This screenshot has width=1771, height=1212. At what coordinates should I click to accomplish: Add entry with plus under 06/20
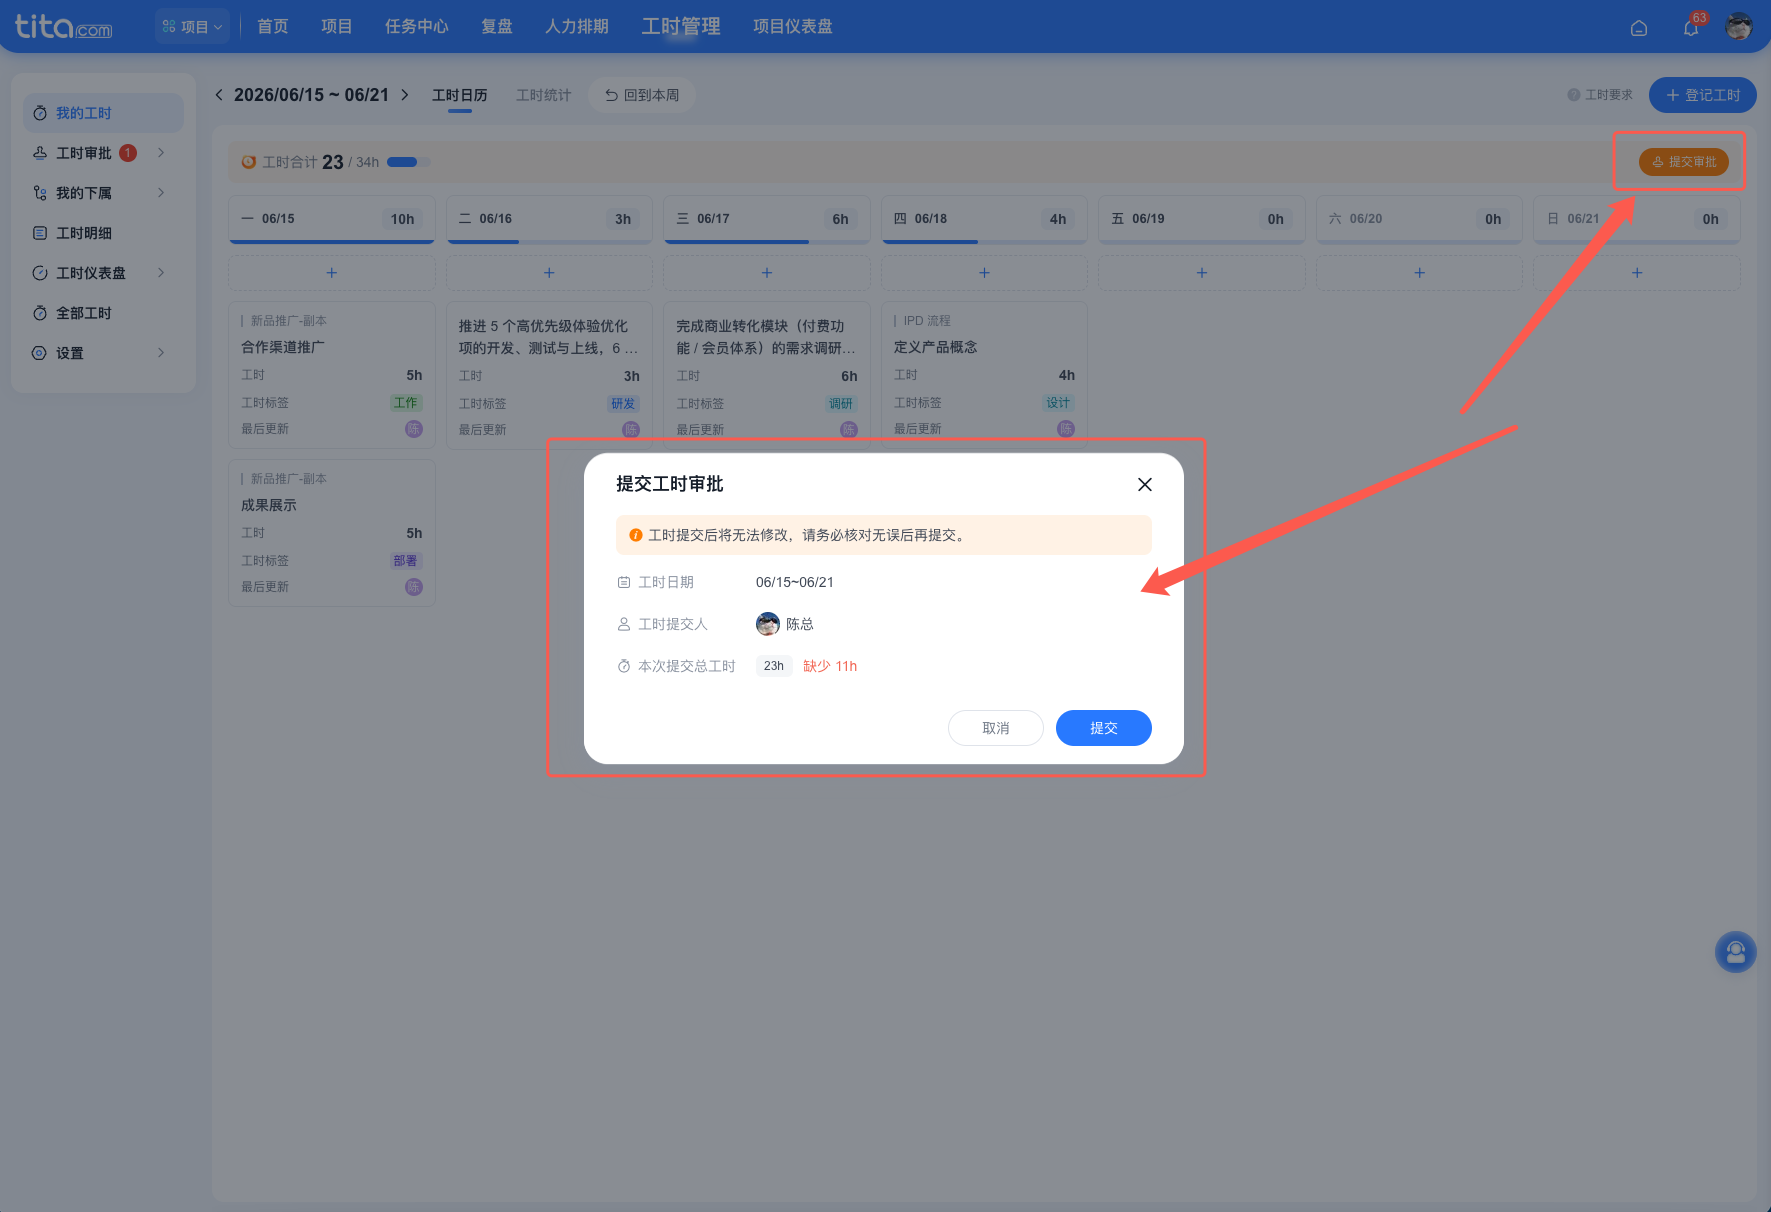[x=1419, y=273]
